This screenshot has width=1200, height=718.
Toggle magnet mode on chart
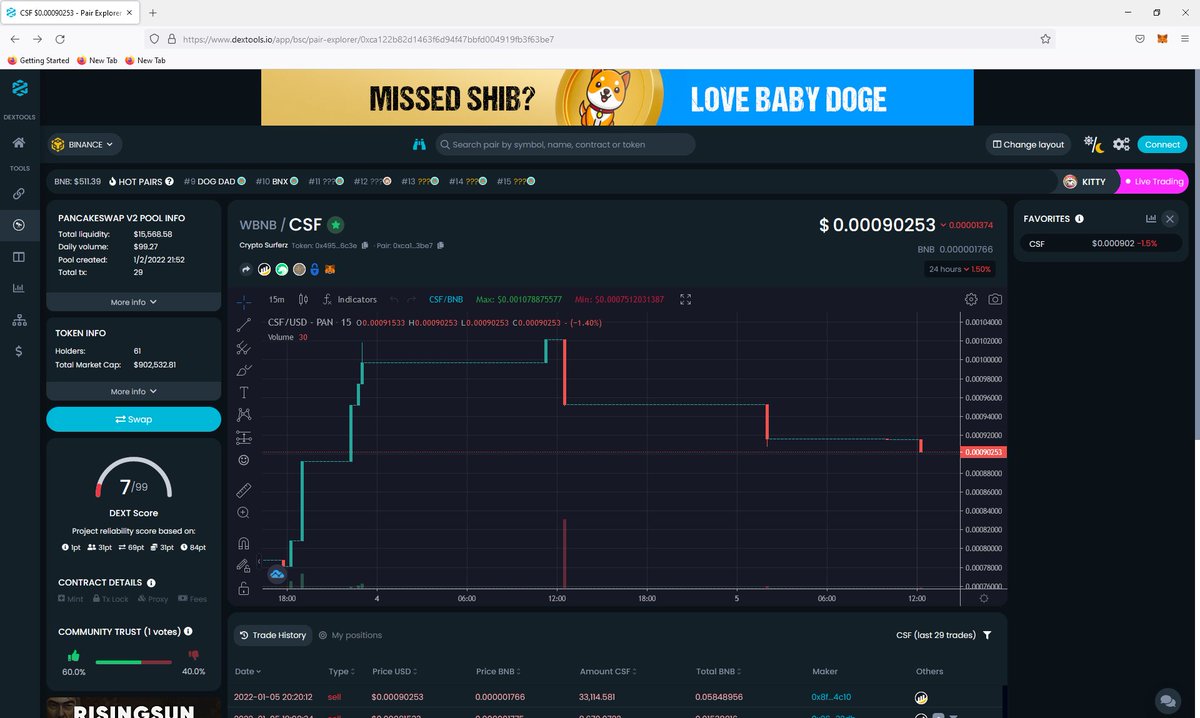point(244,544)
